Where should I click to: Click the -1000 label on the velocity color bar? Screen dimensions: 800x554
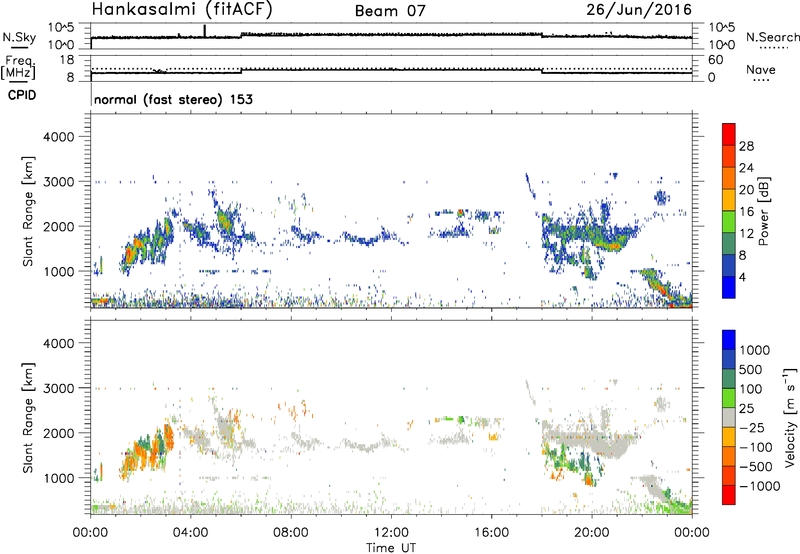click(759, 486)
